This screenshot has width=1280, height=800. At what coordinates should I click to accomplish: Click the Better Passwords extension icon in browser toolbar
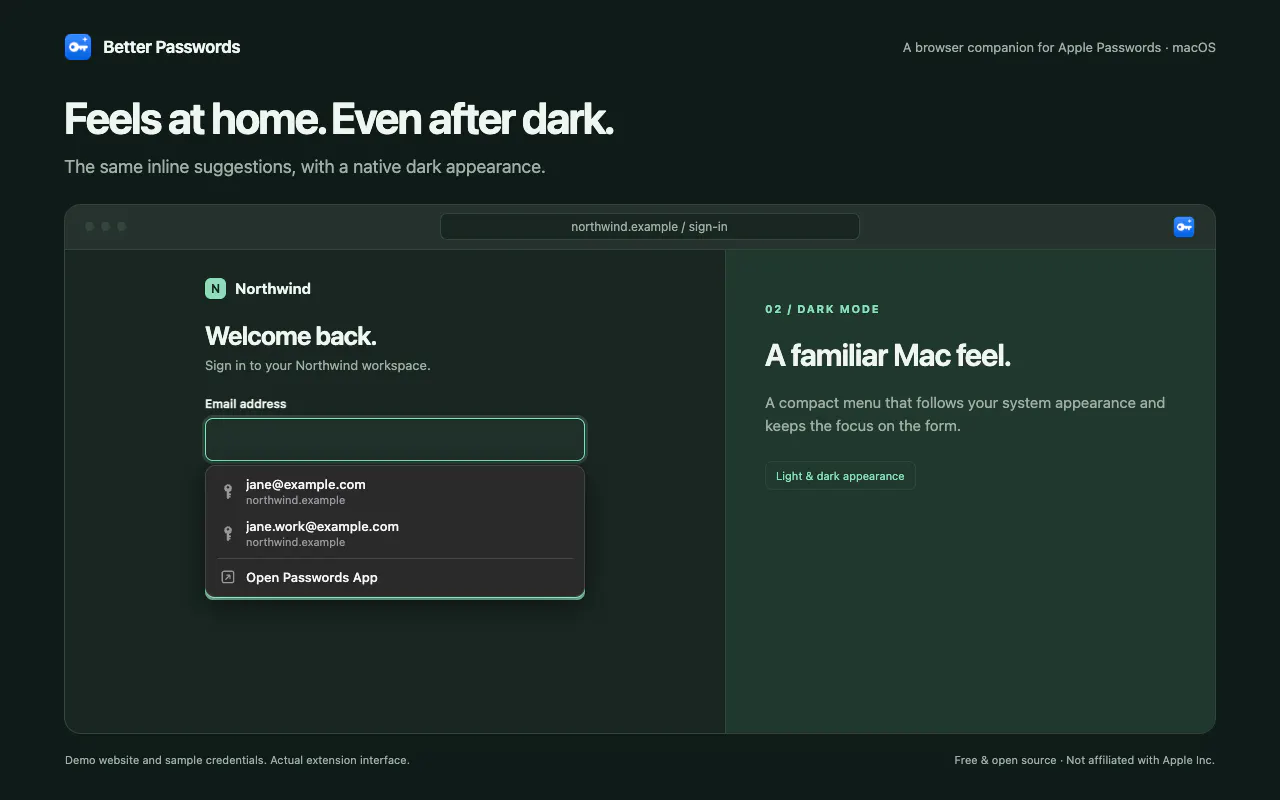(1184, 227)
